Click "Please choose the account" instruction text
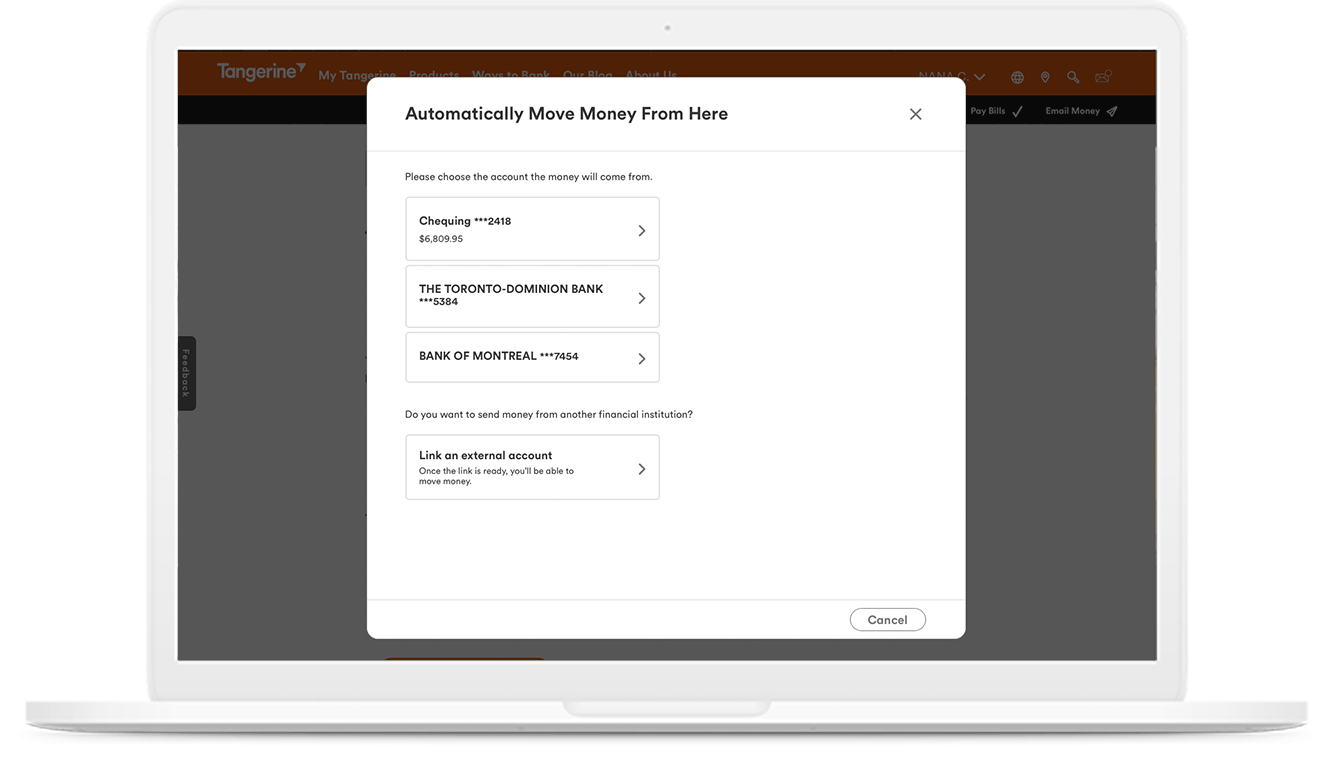 click(528, 177)
